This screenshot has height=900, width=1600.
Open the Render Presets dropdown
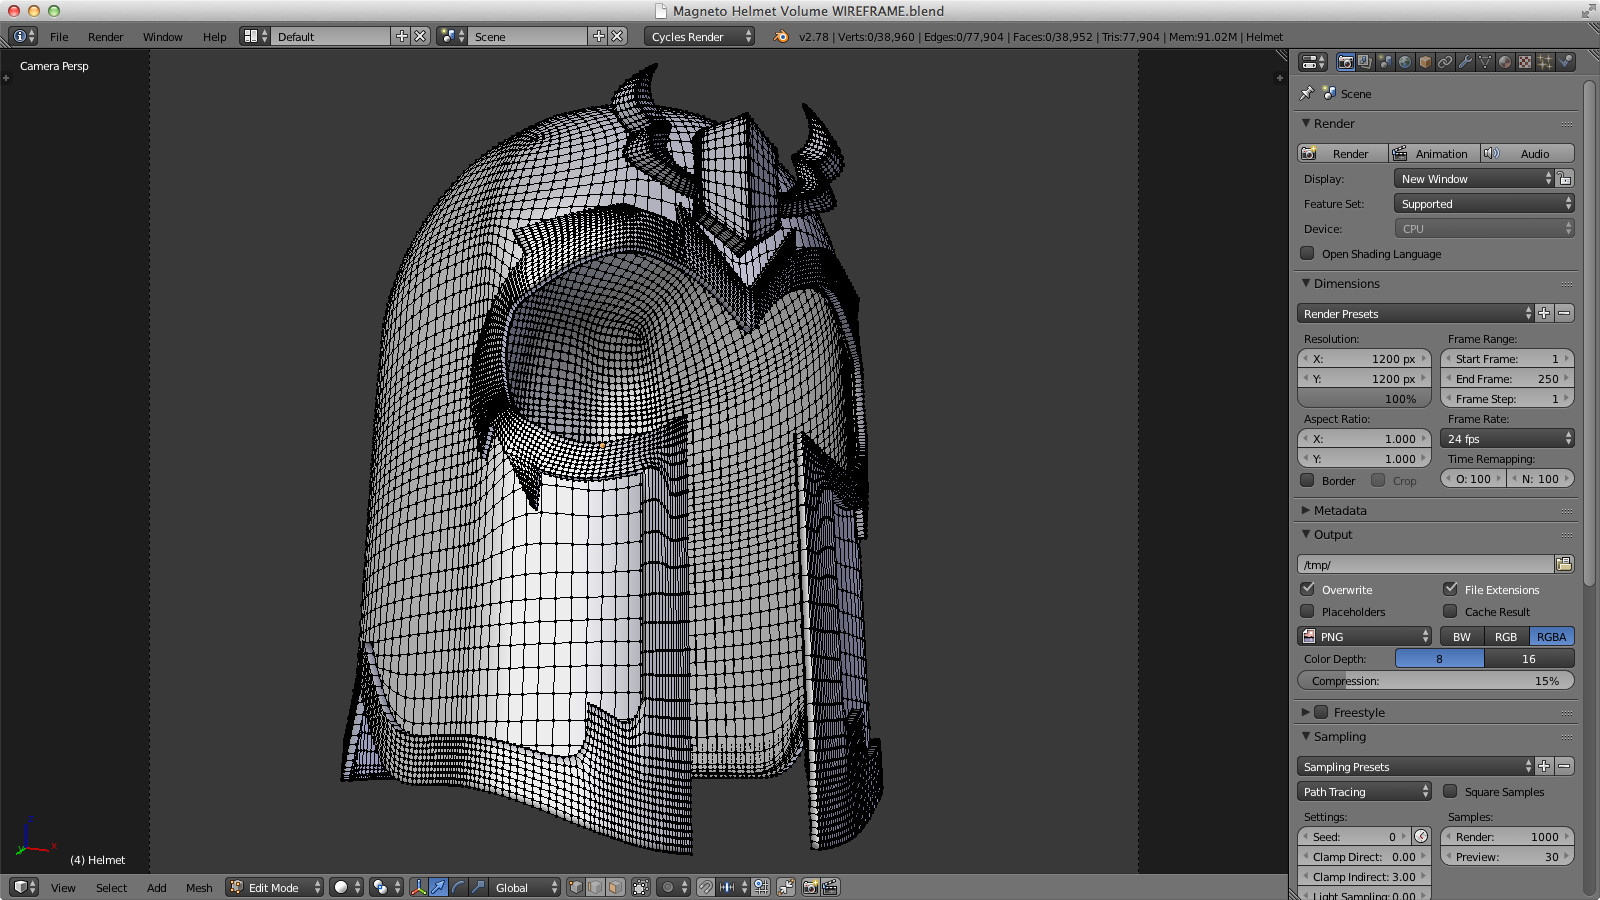pyautogui.click(x=1415, y=313)
